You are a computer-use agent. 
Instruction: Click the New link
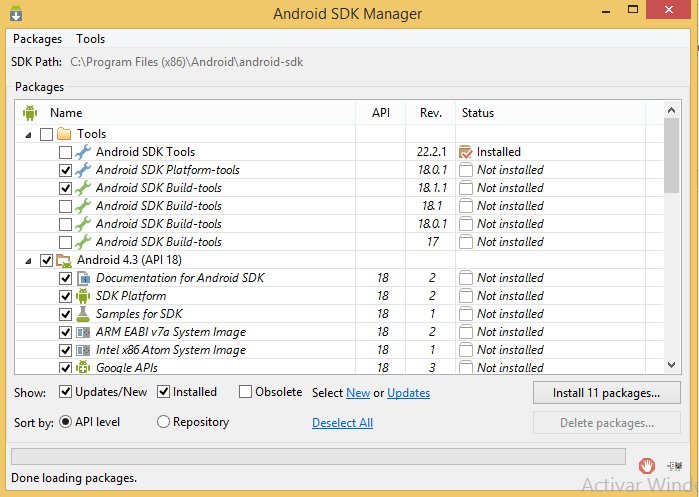click(358, 393)
